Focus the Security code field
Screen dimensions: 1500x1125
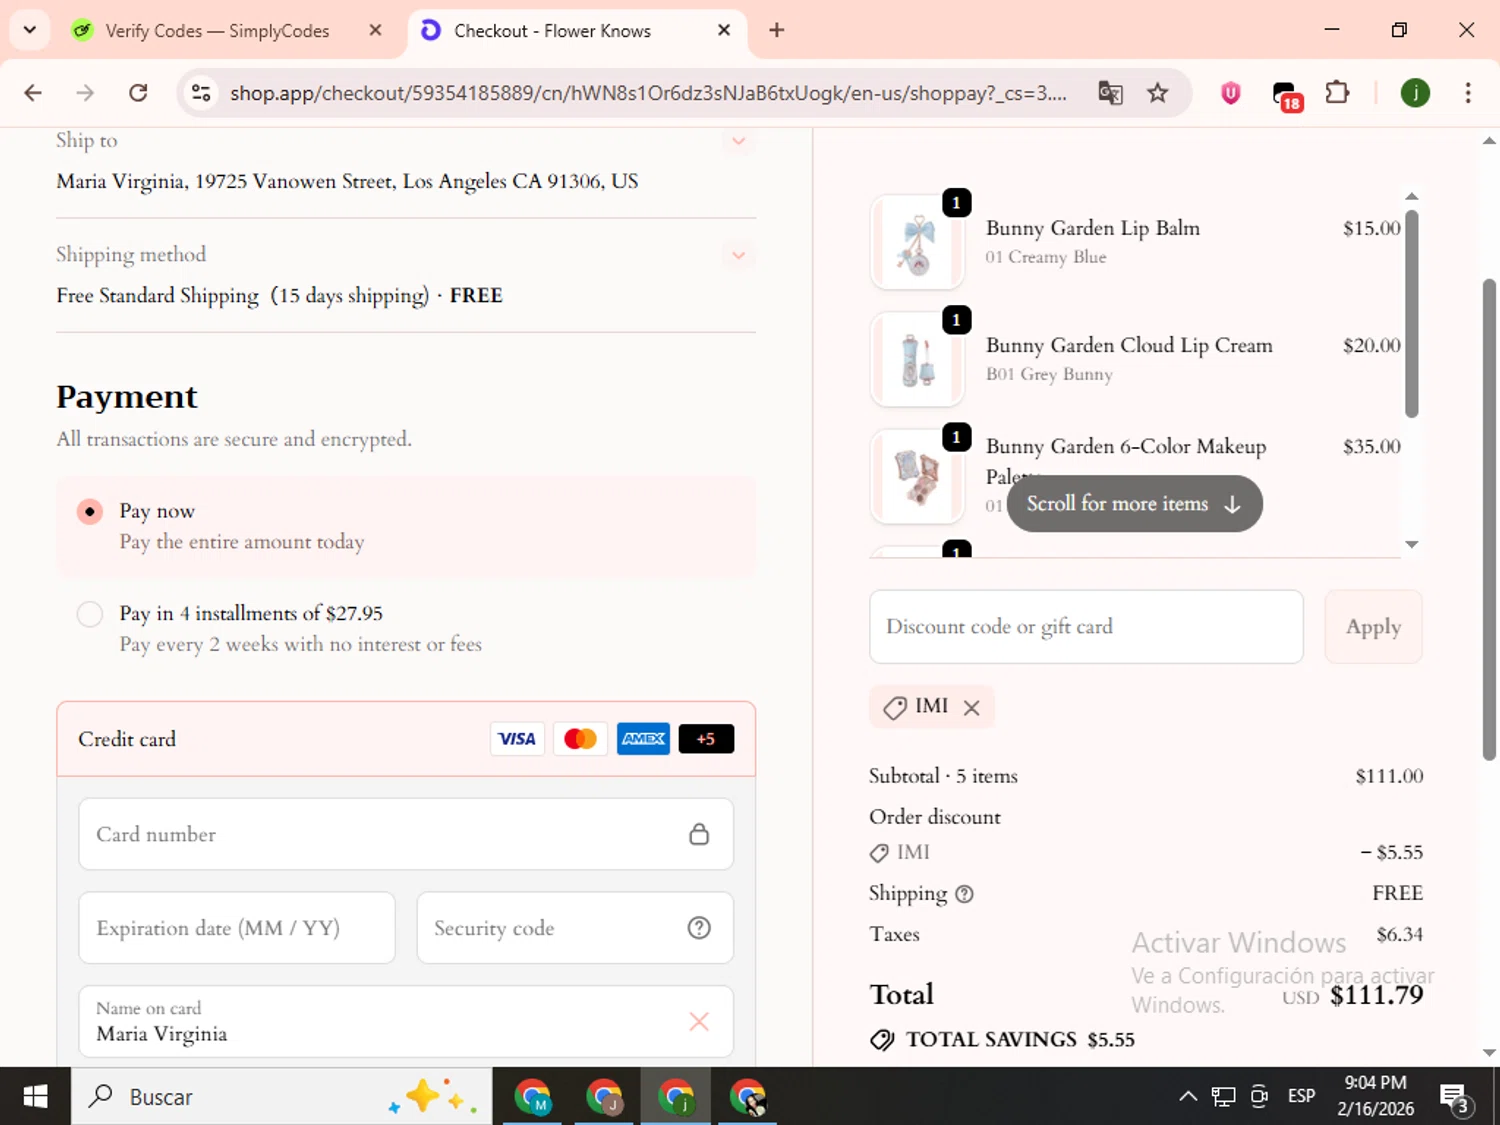pos(575,928)
